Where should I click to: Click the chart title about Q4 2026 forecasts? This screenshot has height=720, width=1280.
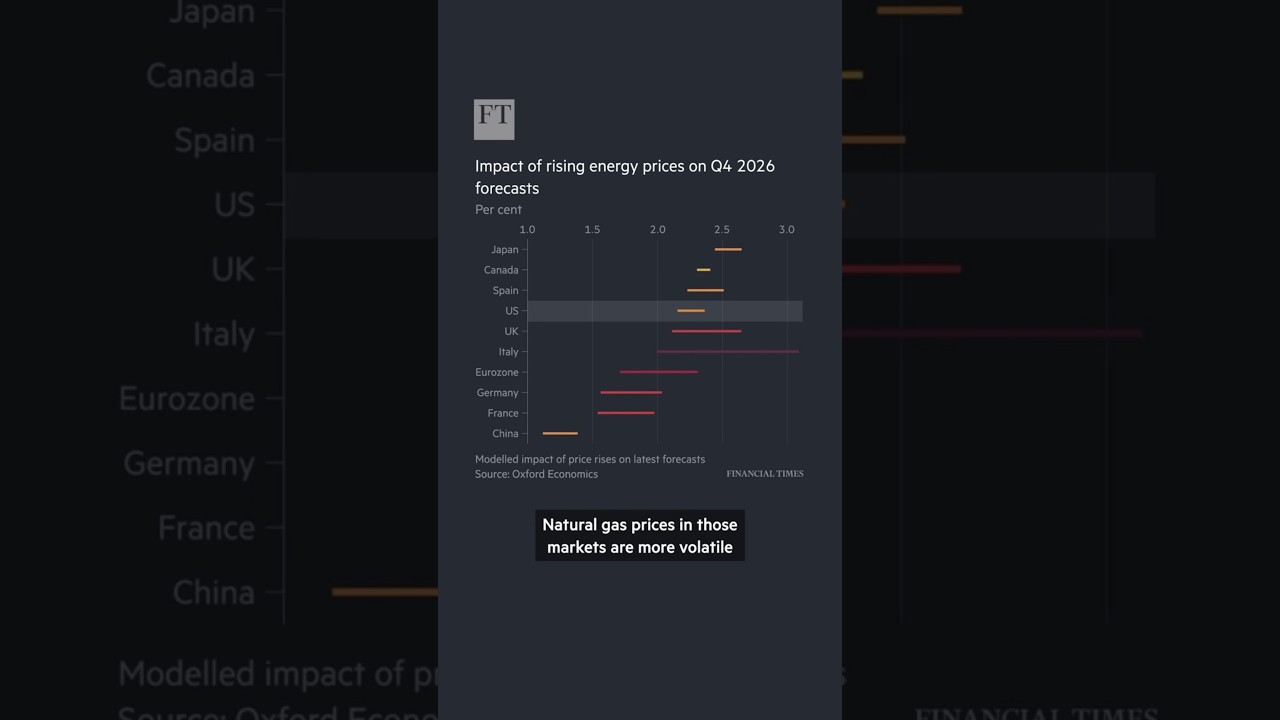(x=624, y=177)
